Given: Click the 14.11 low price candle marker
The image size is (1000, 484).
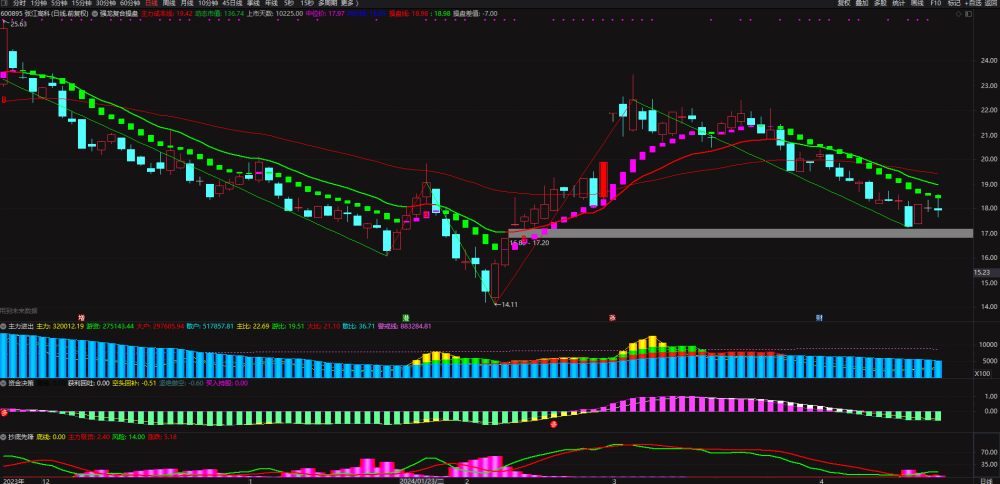Looking at the screenshot, I should (508, 305).
